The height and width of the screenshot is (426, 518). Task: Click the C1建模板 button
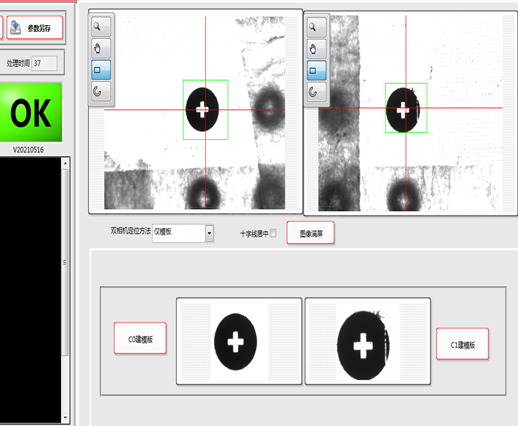point(462,344)
